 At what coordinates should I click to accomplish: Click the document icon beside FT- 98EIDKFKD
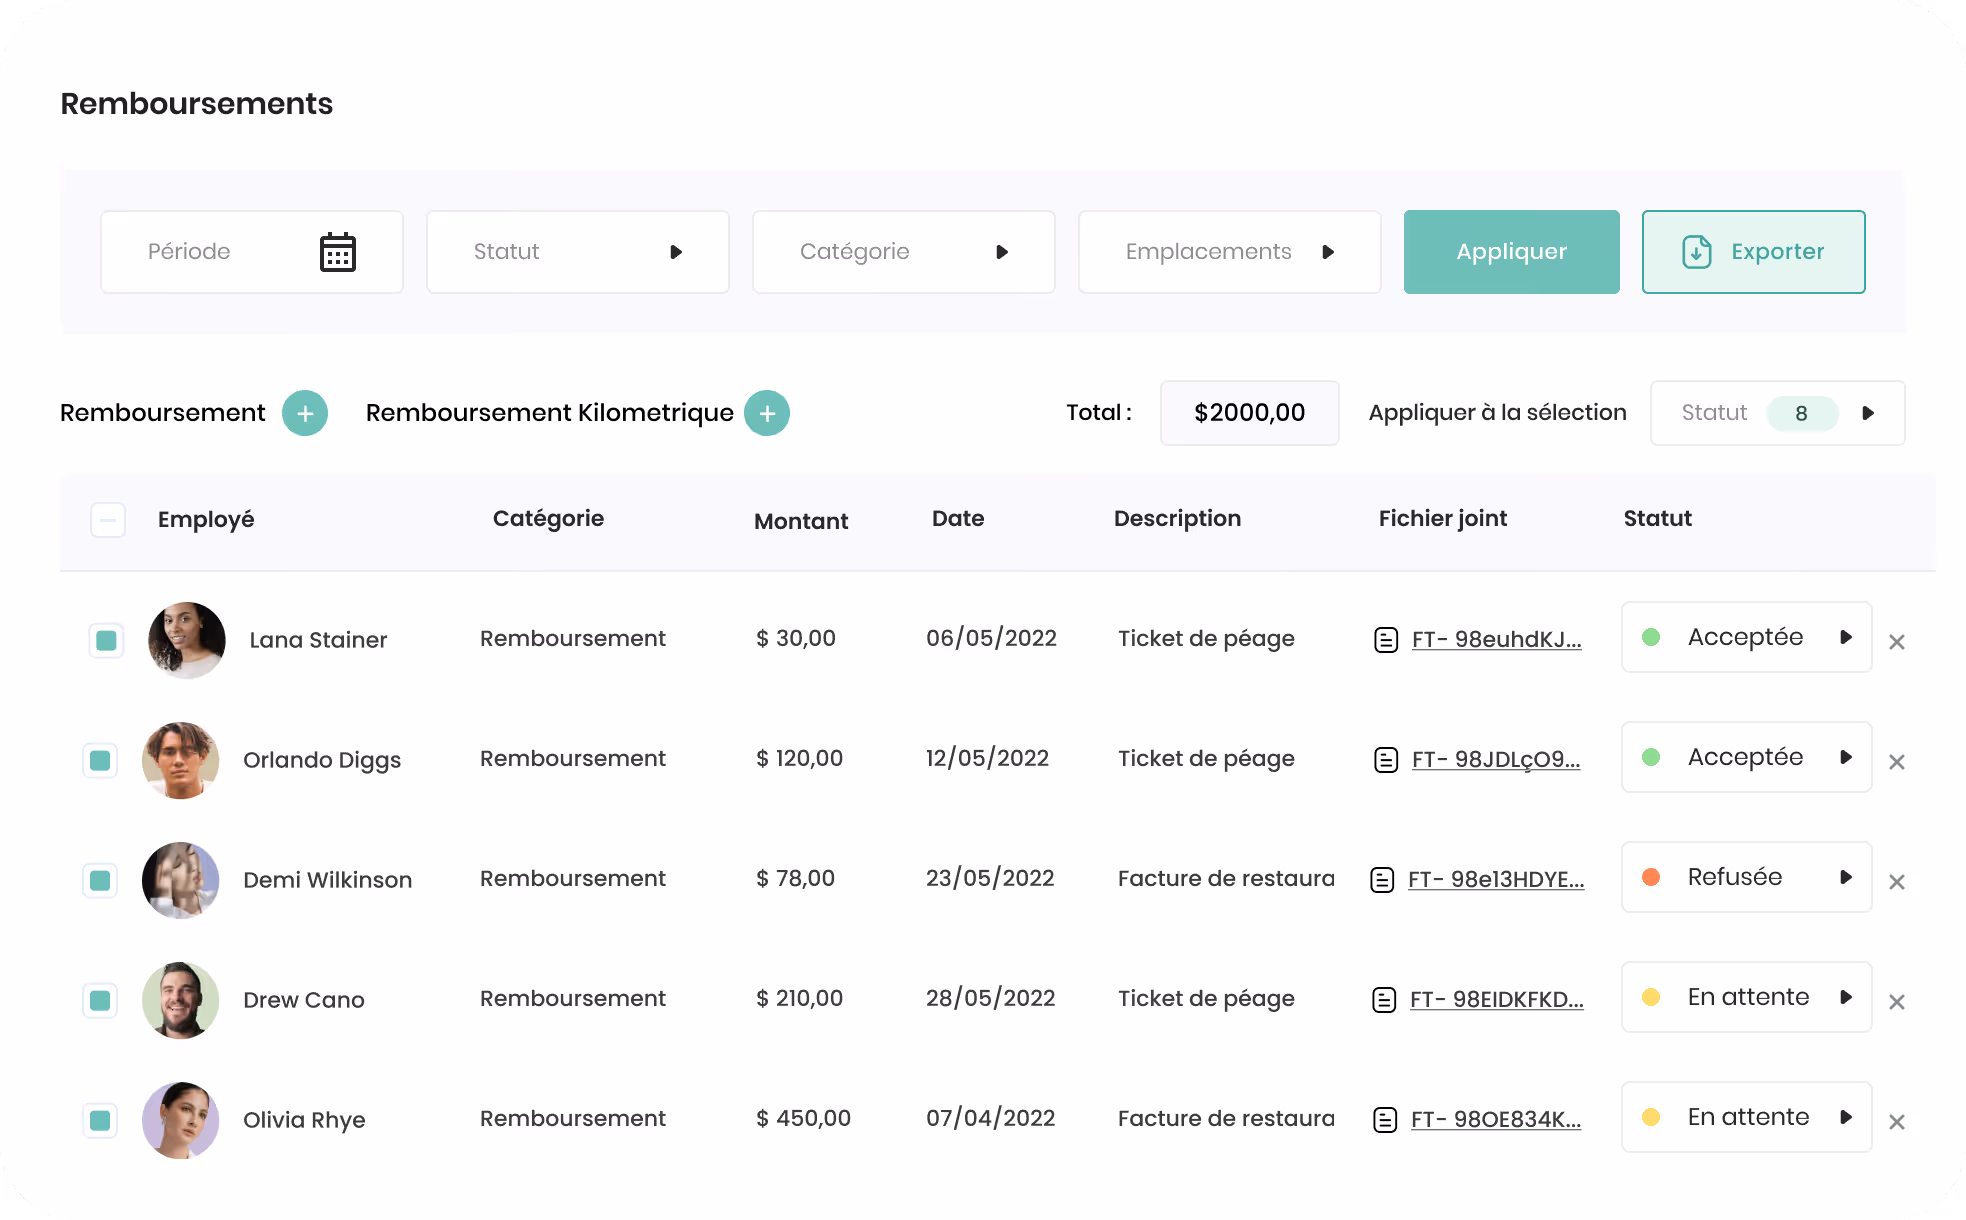[x=1384, y=1000]
